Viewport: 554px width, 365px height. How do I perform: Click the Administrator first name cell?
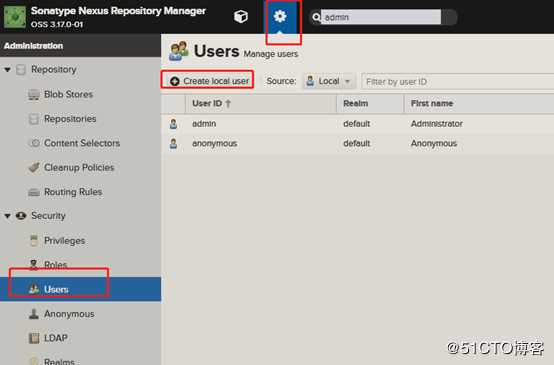[437, 124]
